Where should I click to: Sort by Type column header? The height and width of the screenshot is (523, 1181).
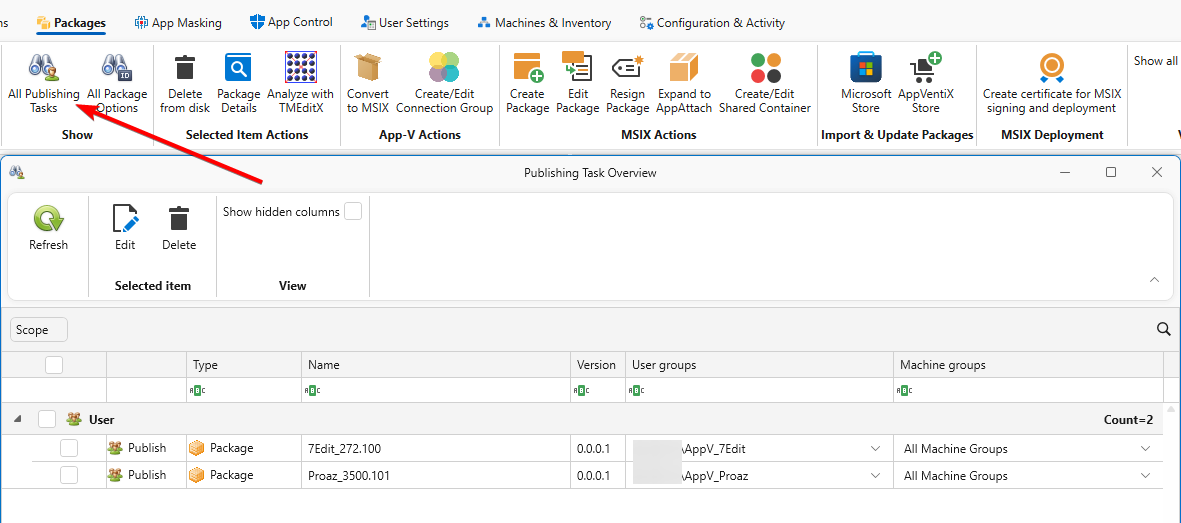(x=244, y=365)
